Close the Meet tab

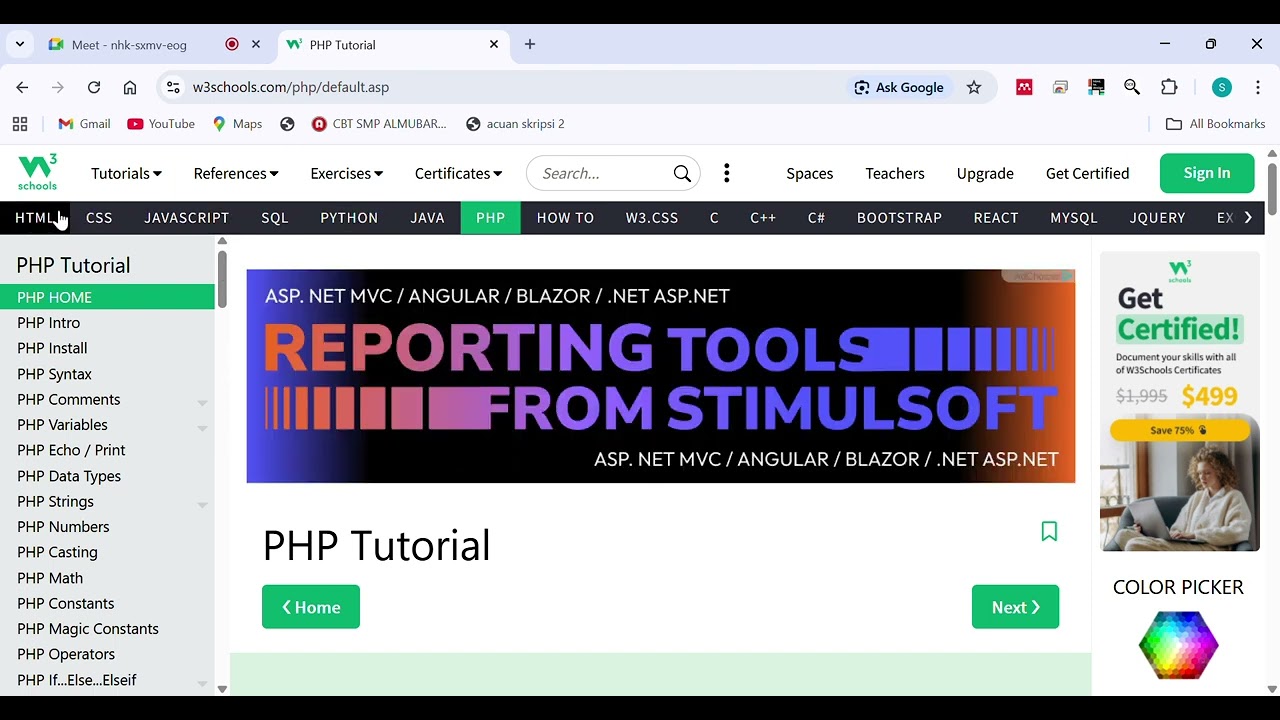click(256, 44)
